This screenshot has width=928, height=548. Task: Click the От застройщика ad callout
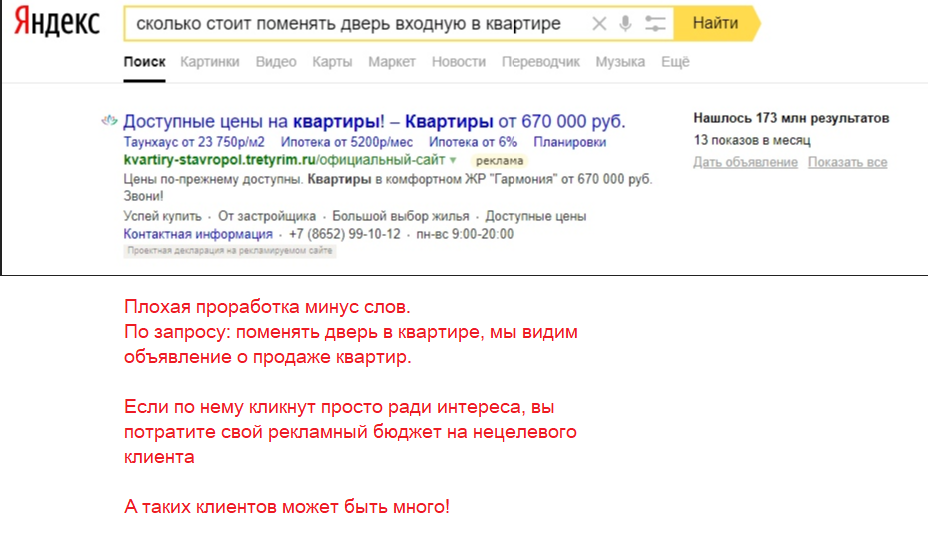[x=267, y=216]
